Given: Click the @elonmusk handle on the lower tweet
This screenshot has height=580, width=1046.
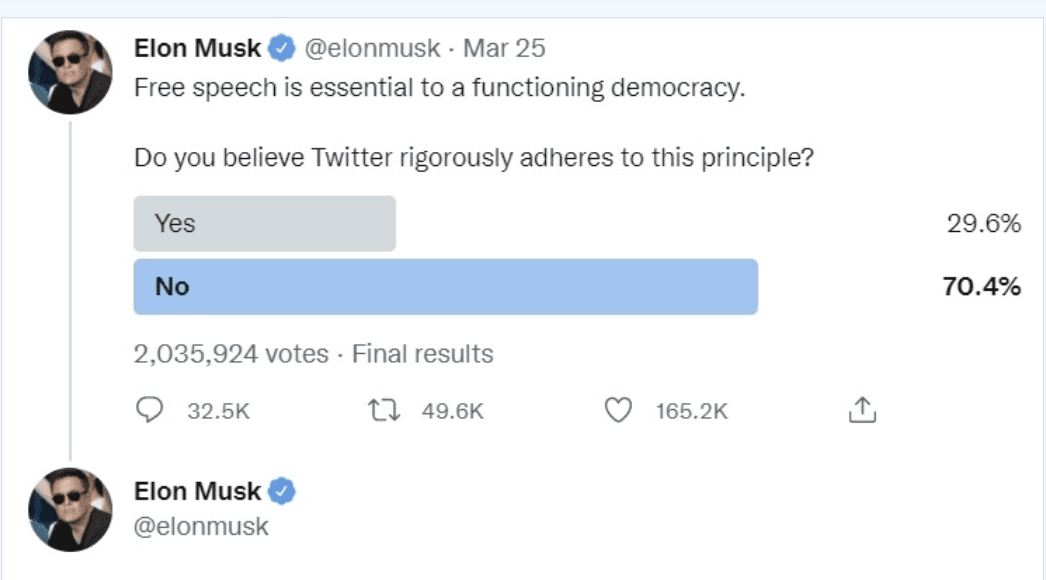Looking at the screenshot, I should (201, 526).
